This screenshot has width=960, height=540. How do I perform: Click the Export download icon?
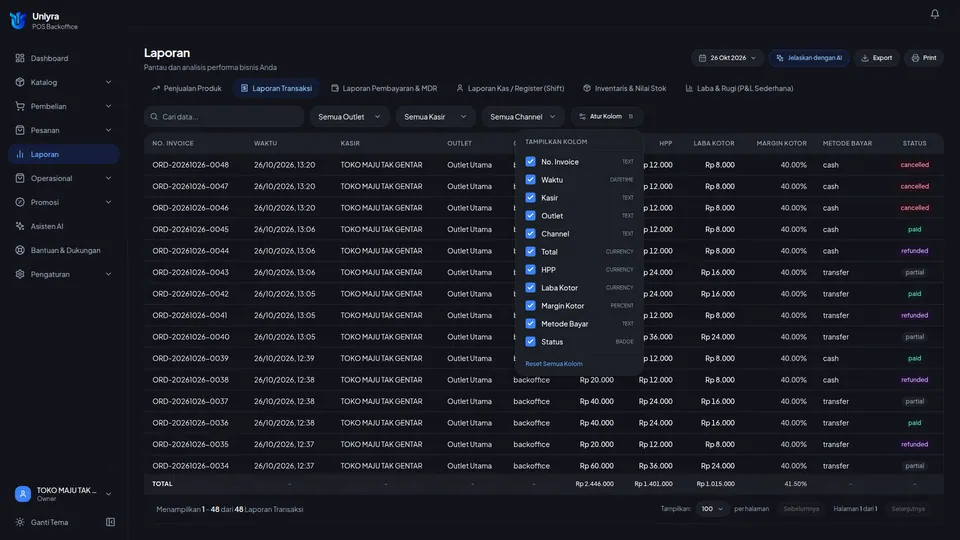point(864,58)
